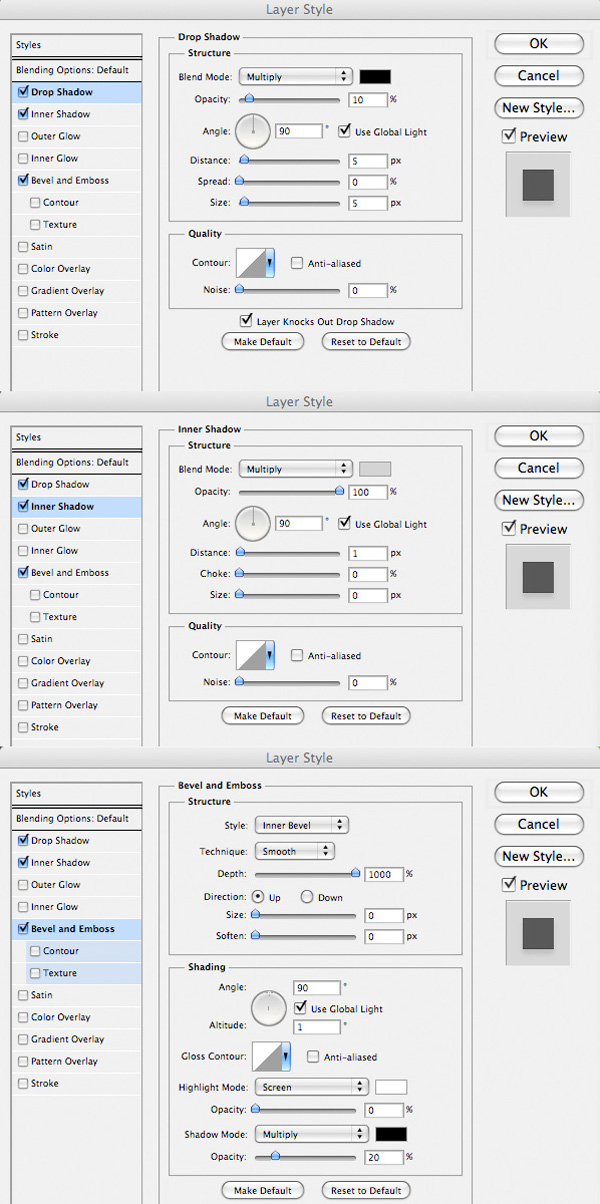
Task: Toggle Layer Knocks Out Drop Shadow checkbox
Action: click(x=246, y=321)
